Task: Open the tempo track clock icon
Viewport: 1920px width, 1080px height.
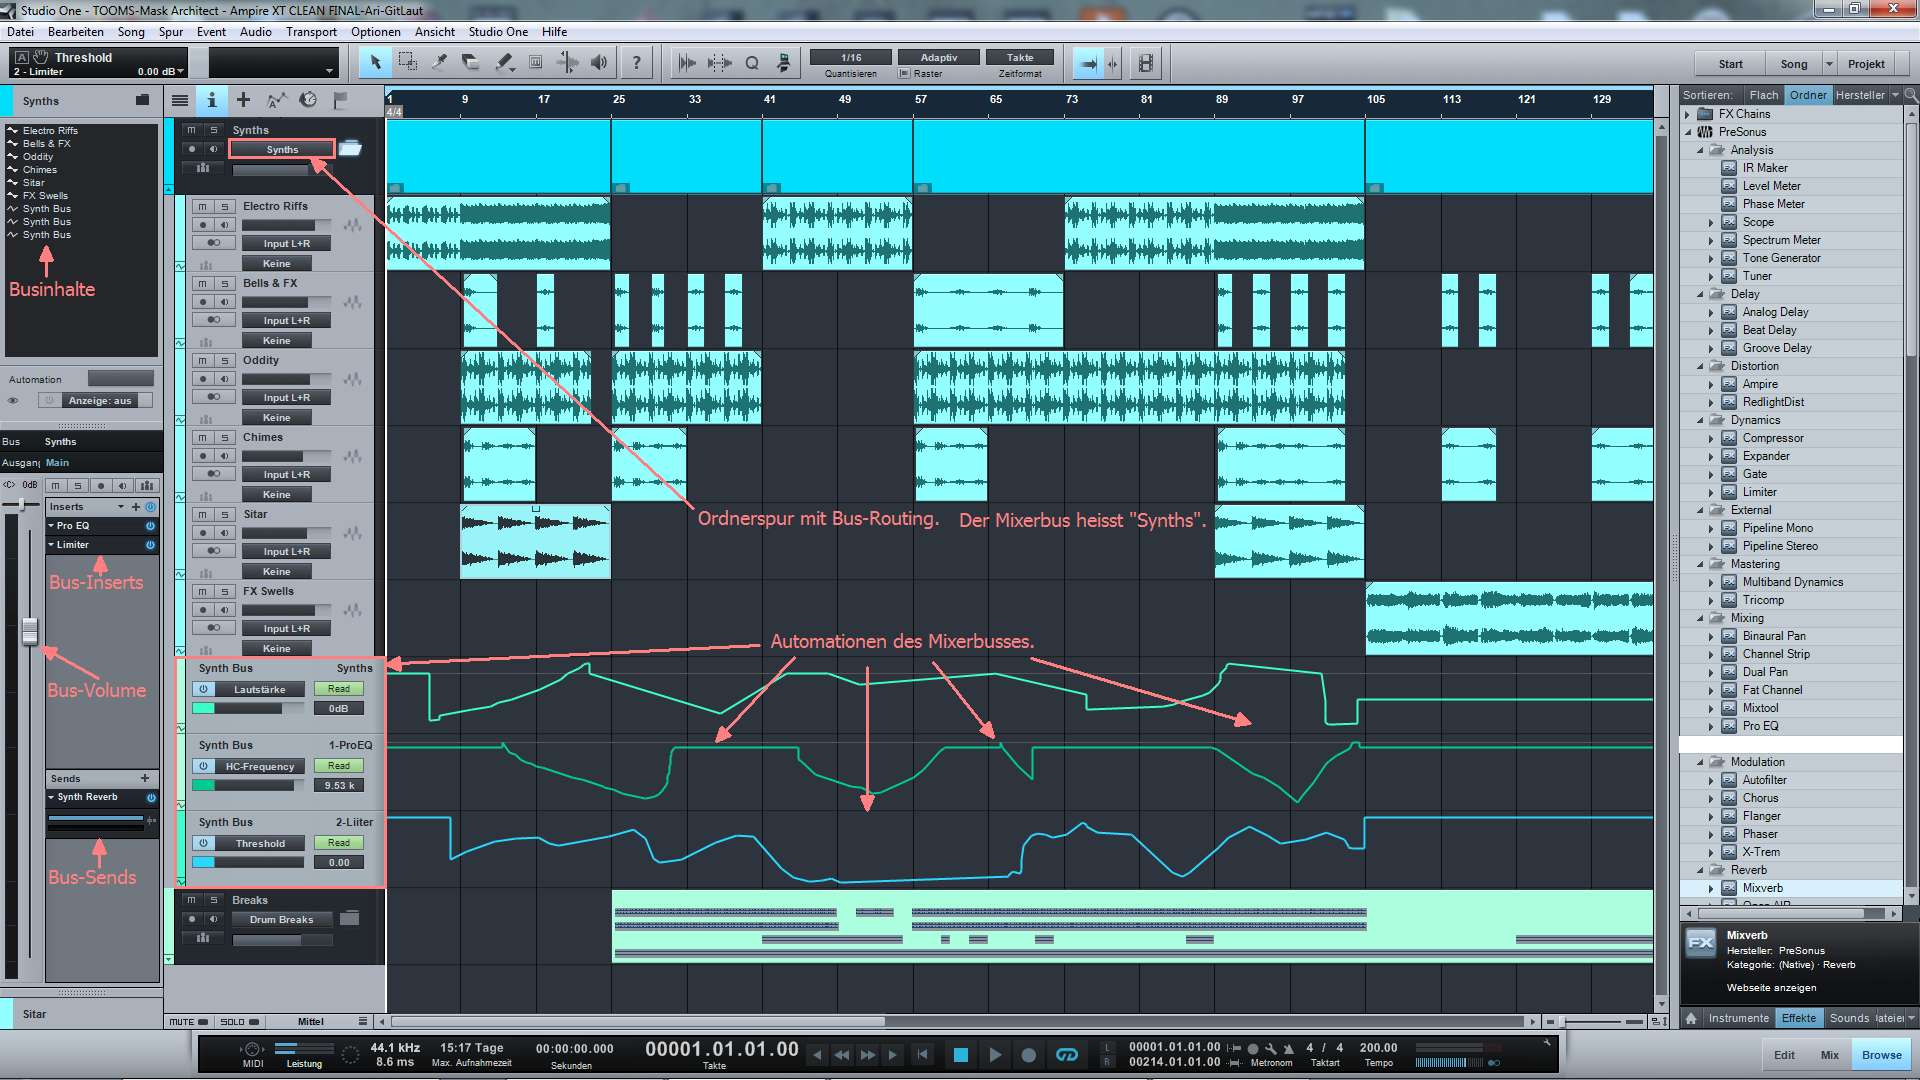Action: click(308, 100)
